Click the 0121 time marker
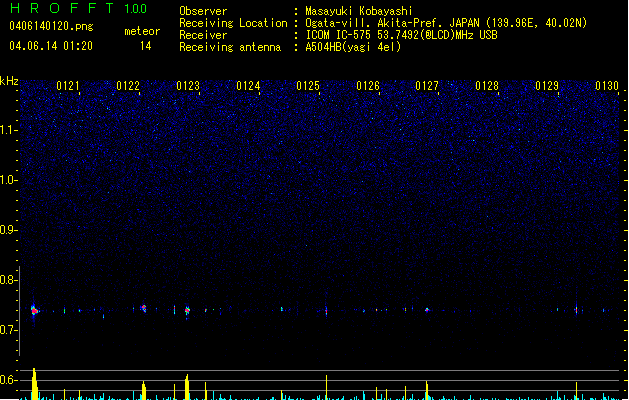The width and height of the screenshot is (629, 400). pyautogui.click(x=68, y=86)
